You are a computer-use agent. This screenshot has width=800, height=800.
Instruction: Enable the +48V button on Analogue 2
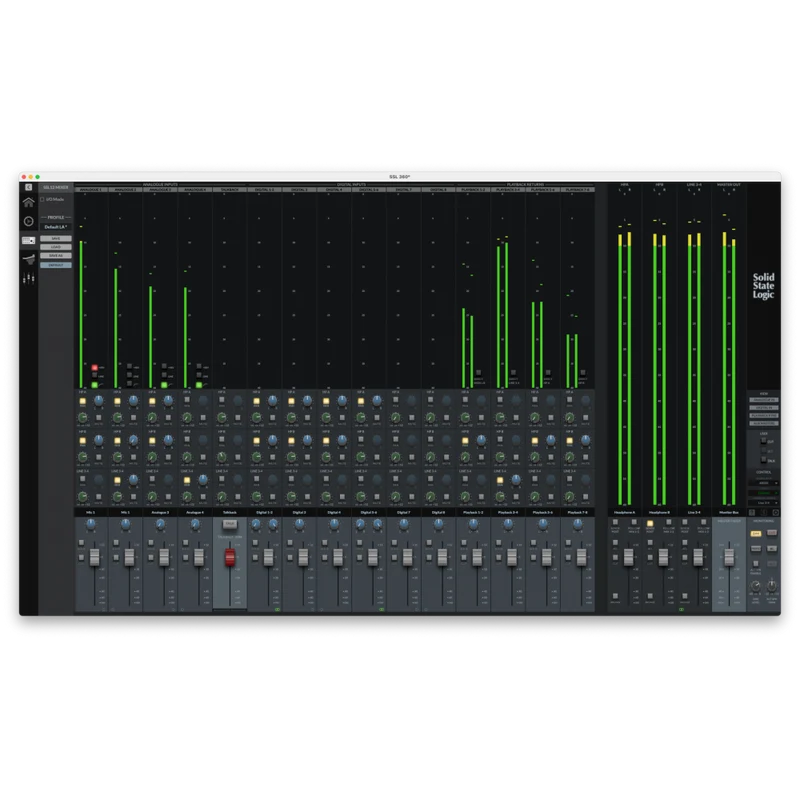click(x=130, y=367)
